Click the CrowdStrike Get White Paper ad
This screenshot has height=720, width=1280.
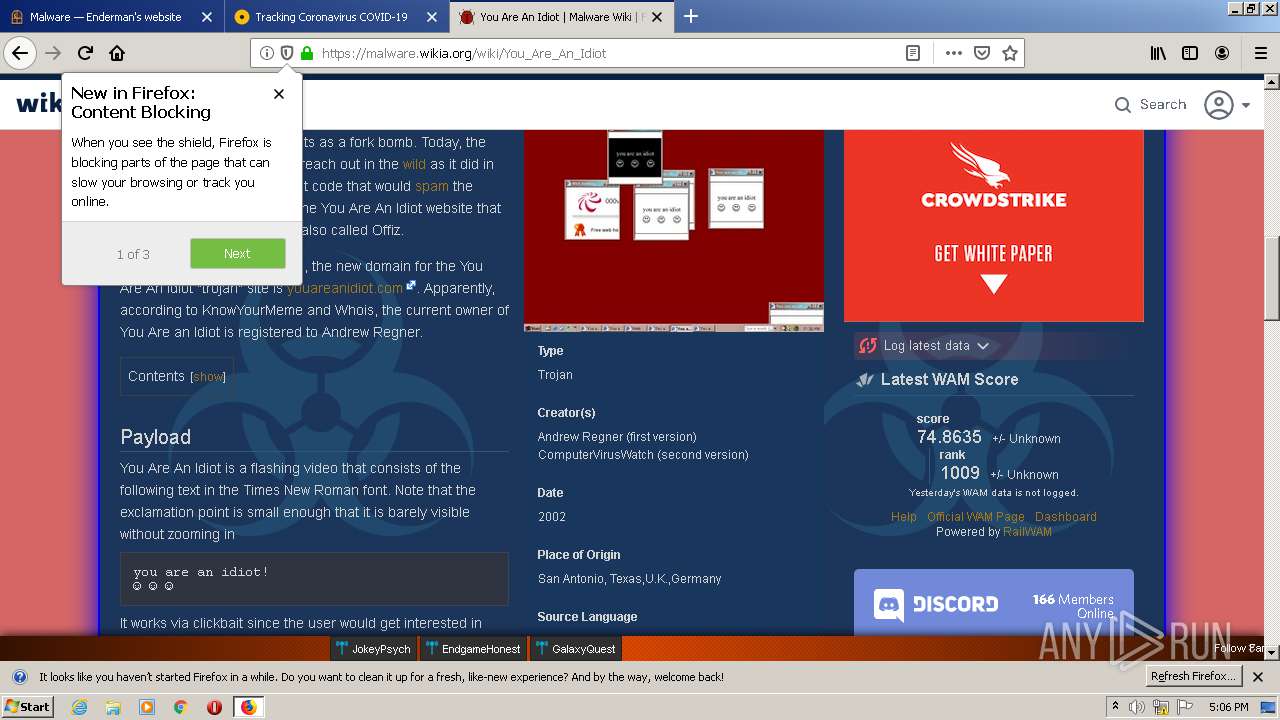(x=994, y=226)
